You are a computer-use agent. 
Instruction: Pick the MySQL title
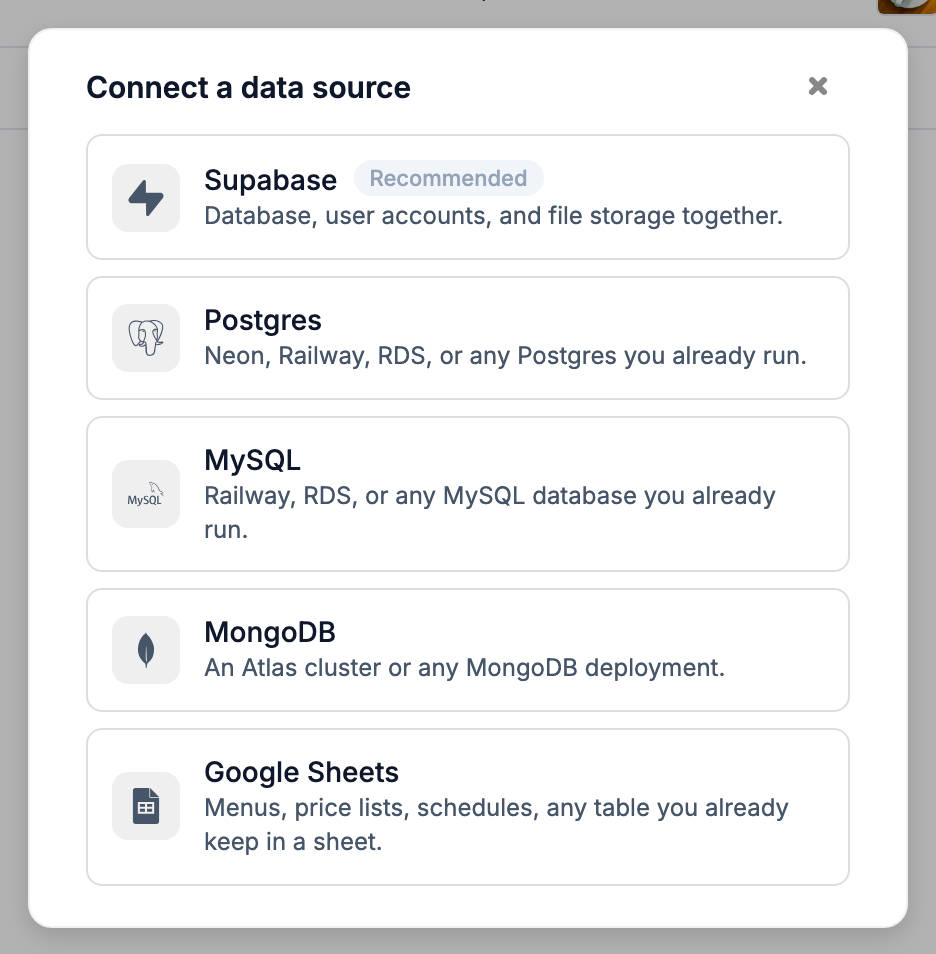[x=253, y=460]
